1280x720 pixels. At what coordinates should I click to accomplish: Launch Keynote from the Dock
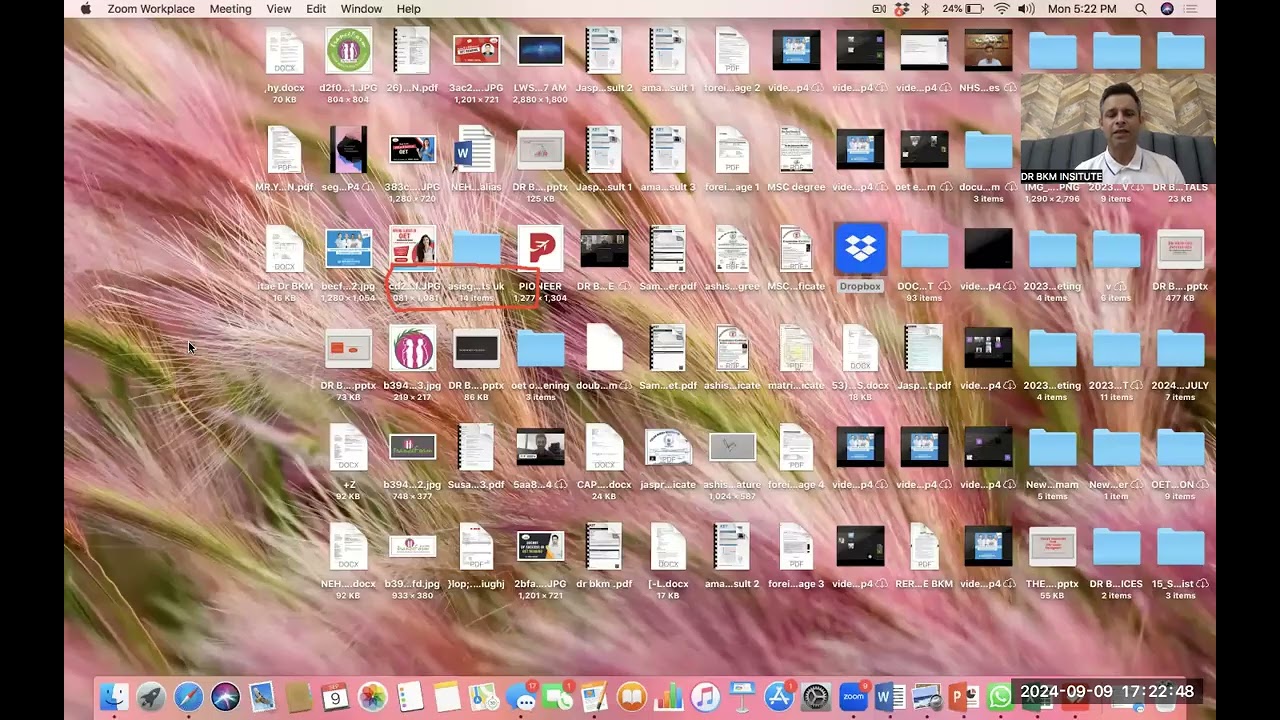742,697
